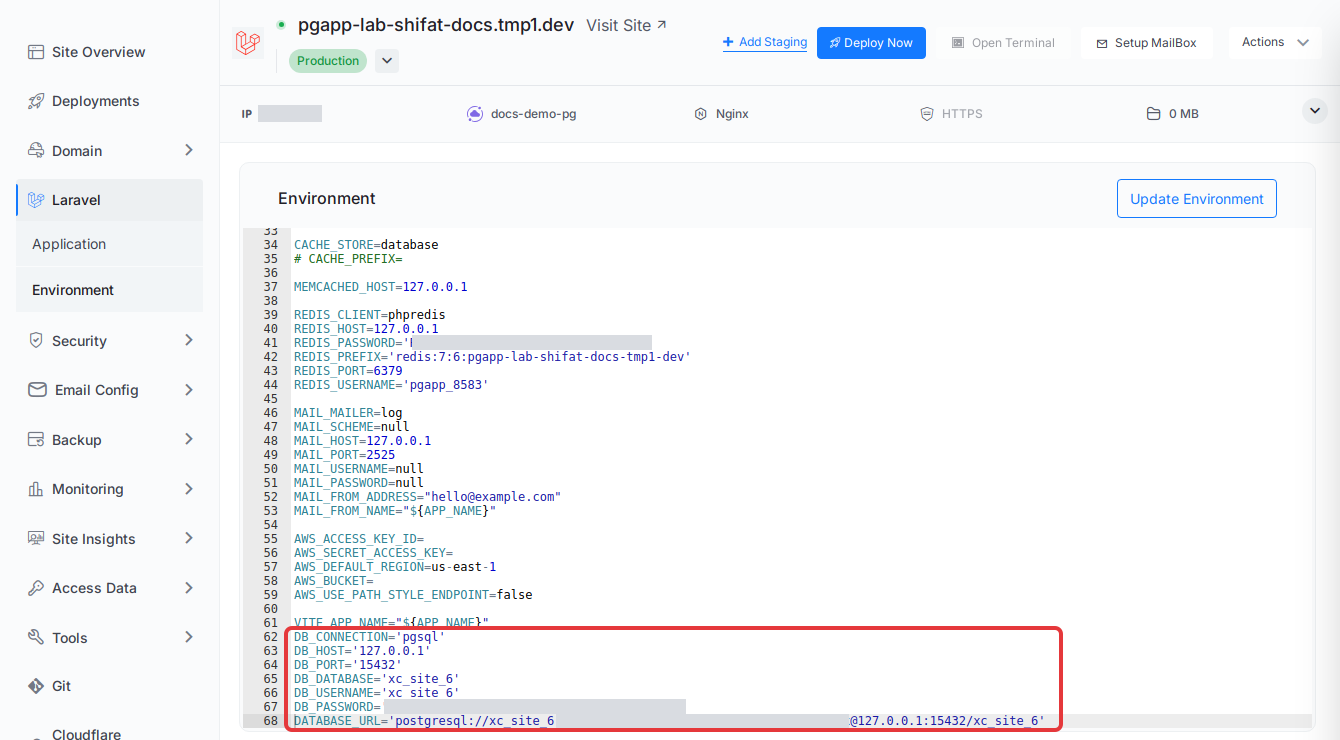1340x740 pixels.
Task: Click the AWS_DEFAULT_REGION line in the editor
Action: point(395,567)
